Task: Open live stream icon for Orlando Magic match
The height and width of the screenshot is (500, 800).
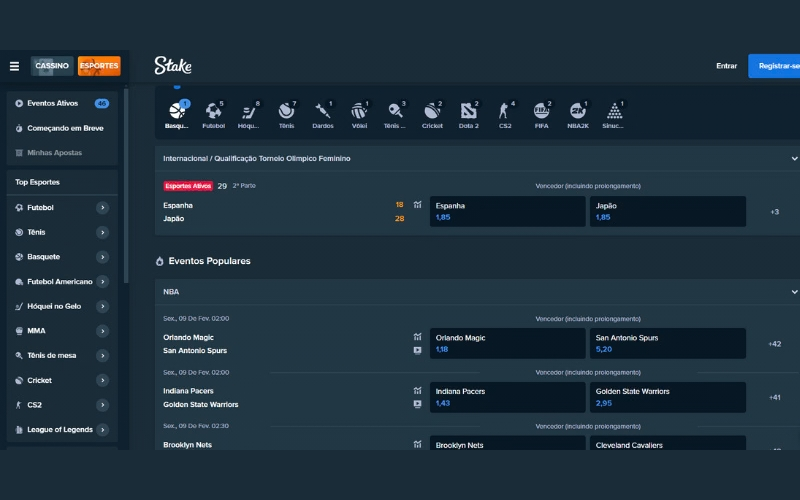Action: [x=417, y=351]
